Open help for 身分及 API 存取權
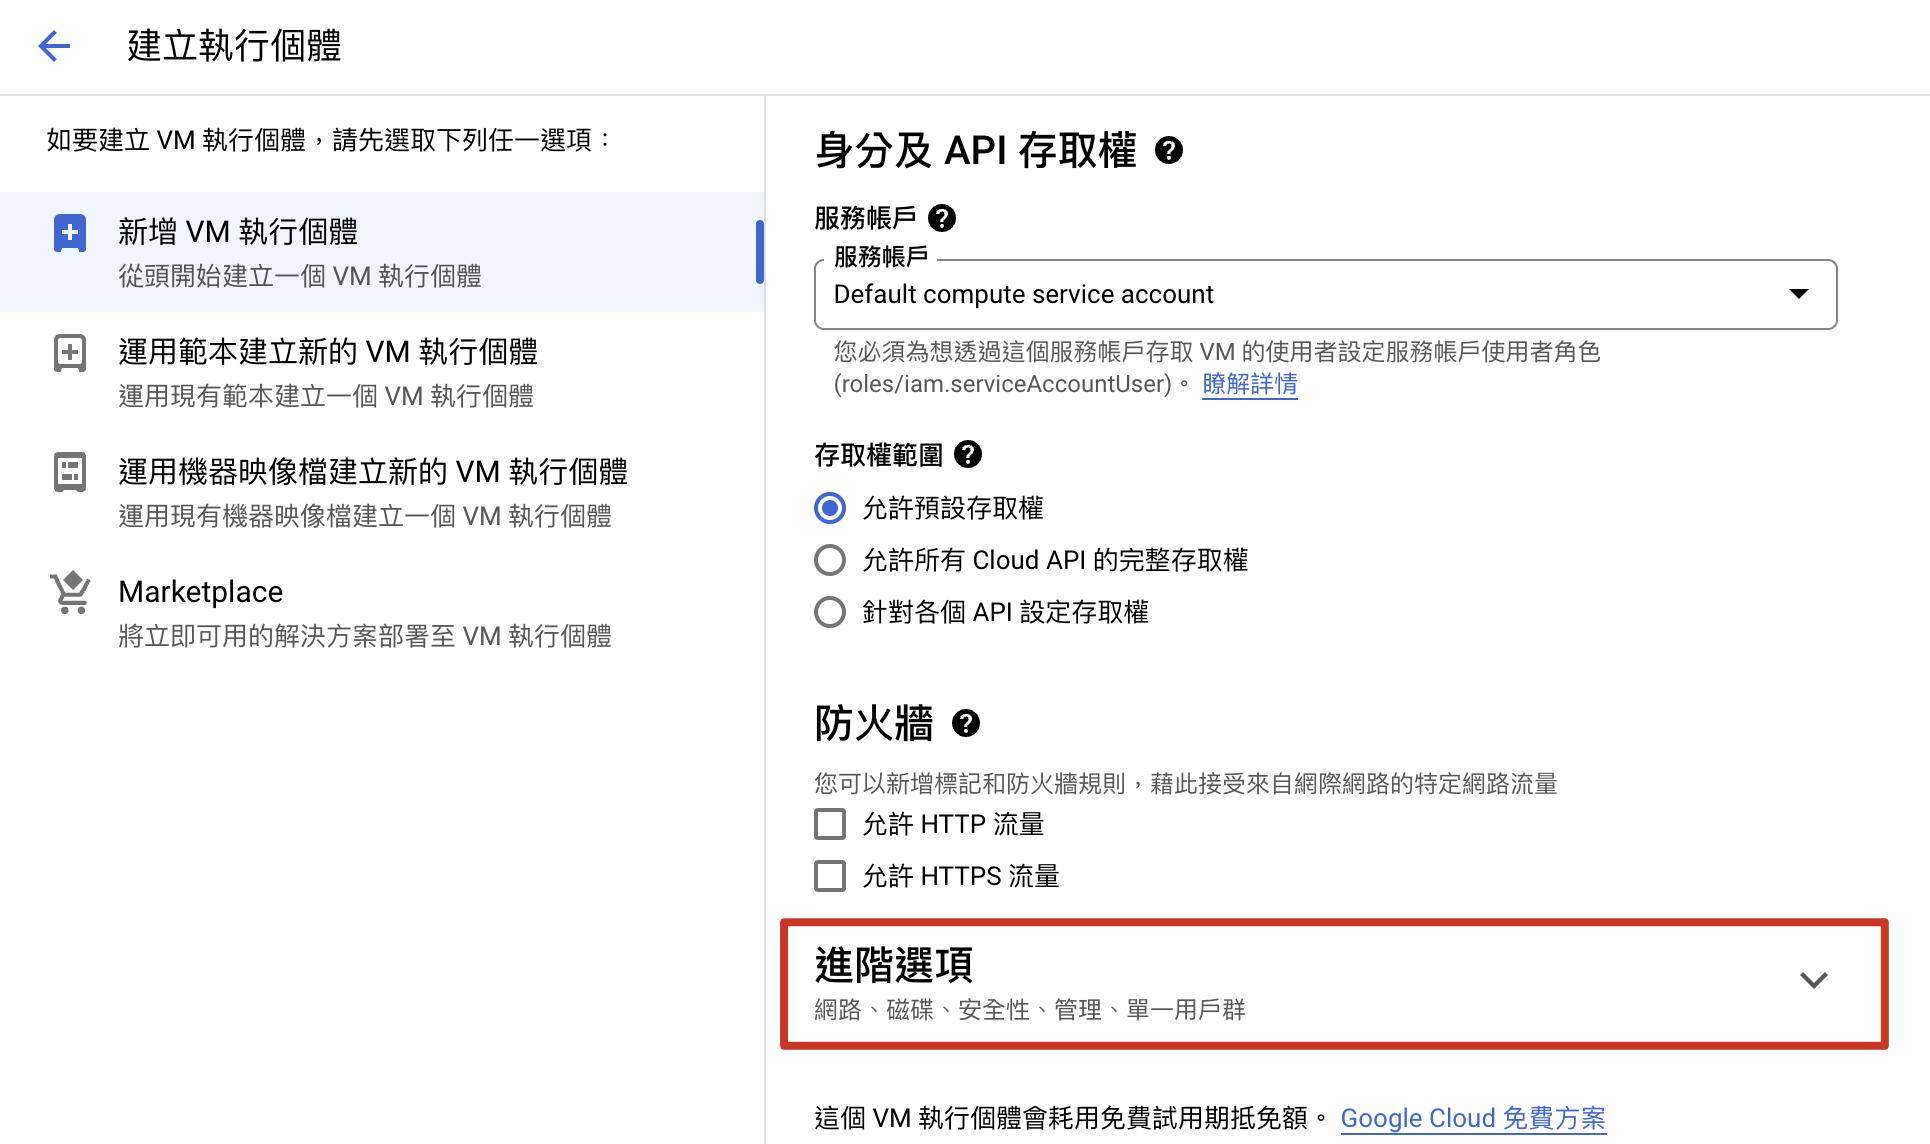Image resolution: width=1930 pixels, height=1144 pixels. click(x=1170, y=150)
